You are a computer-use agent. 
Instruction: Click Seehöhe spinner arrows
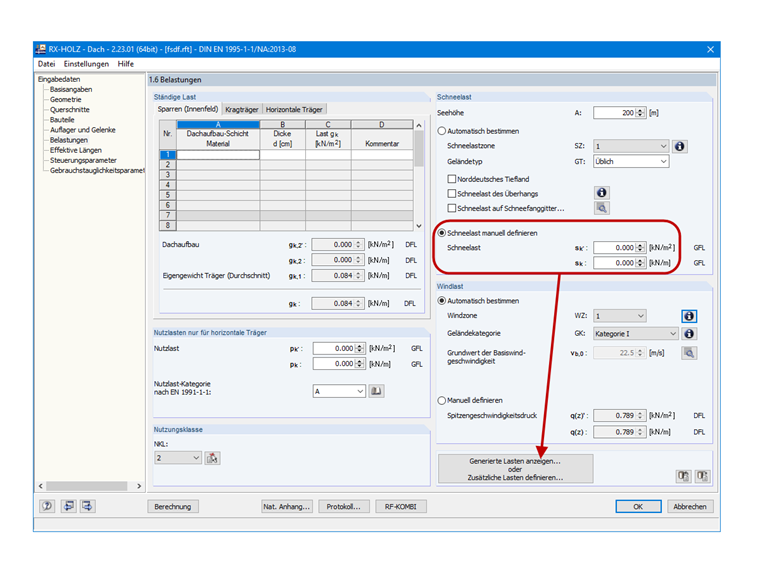[641, 112]
